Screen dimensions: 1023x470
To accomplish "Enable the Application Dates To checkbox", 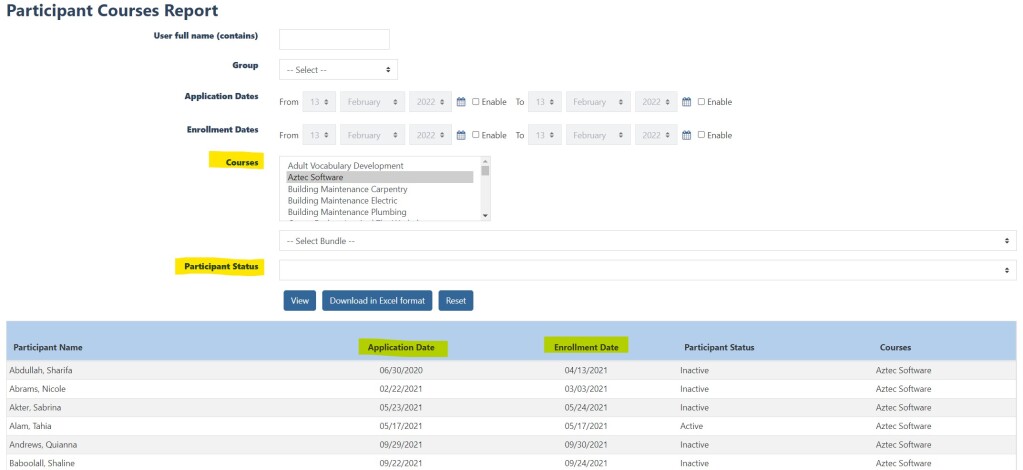I will (x=702, y=102).
